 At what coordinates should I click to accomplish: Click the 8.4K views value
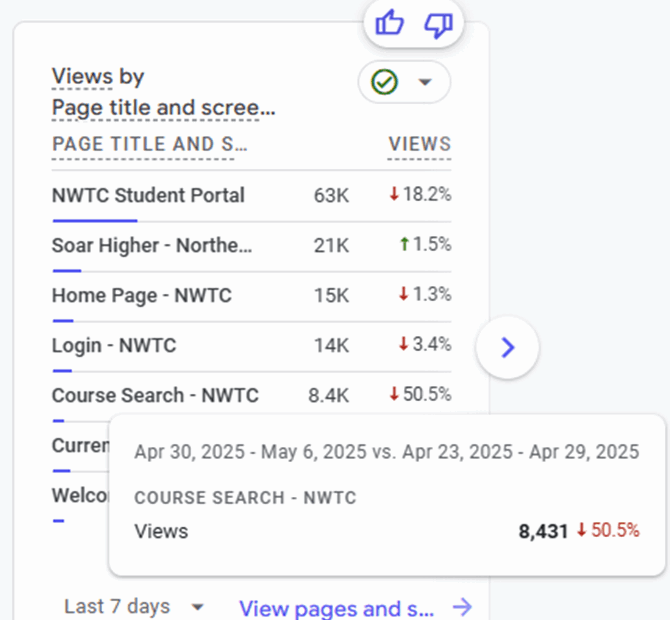[329, 396]
